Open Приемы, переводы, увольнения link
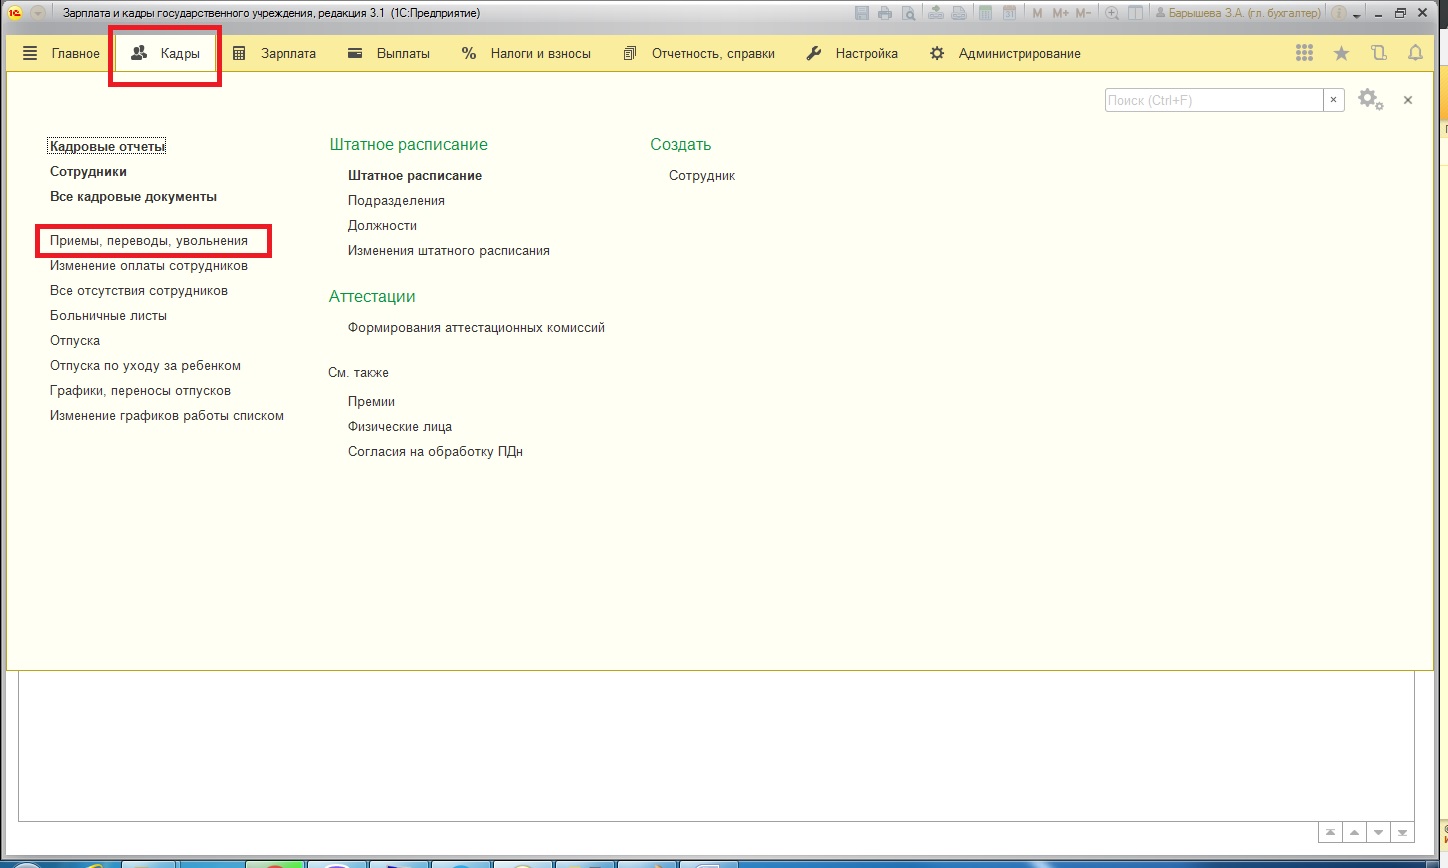Image resolution: width=1448 pixels, height=868 pixels. [149, 241]
